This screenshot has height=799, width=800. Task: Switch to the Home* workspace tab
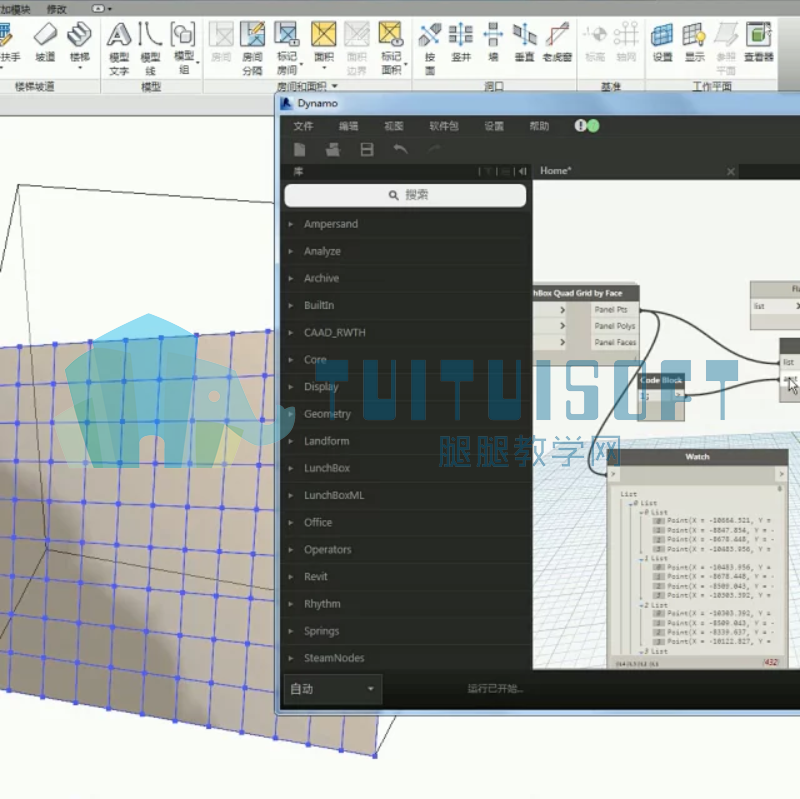(x=556, y=171)
